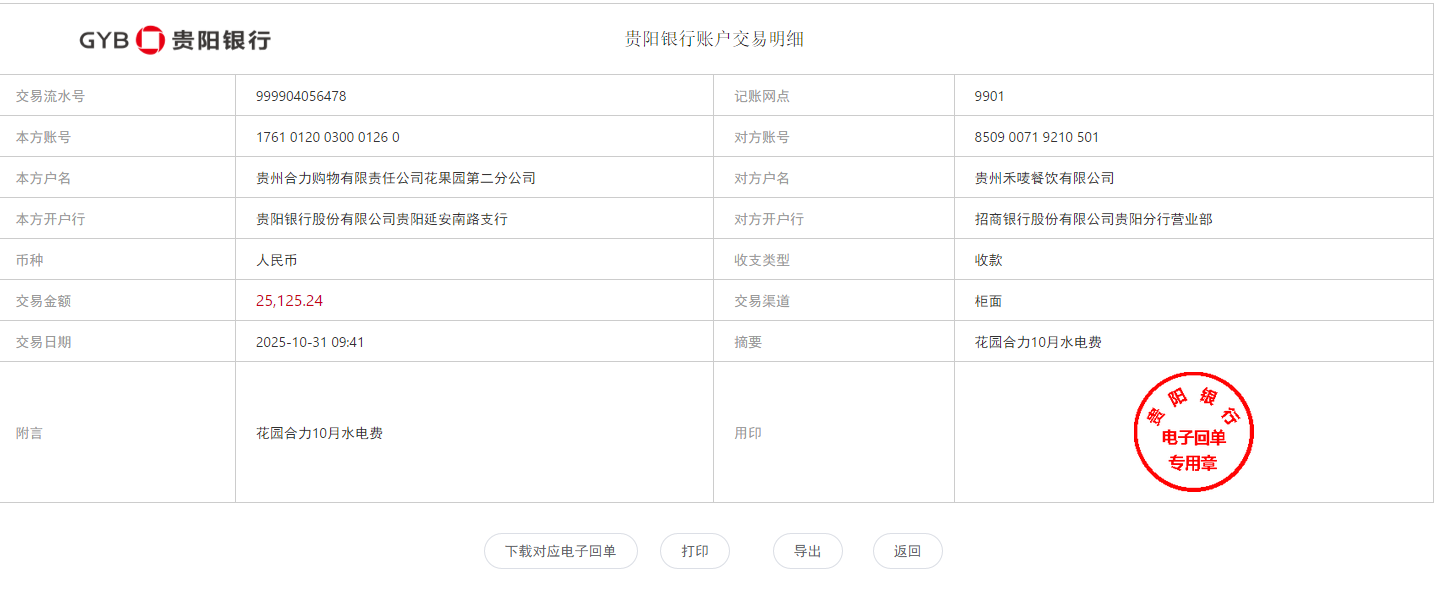The width and height of the screenshot is (1437, 593).
Task: Click the 贵阳银行账户交易明细 page title
Action: [x=714, y=39]
